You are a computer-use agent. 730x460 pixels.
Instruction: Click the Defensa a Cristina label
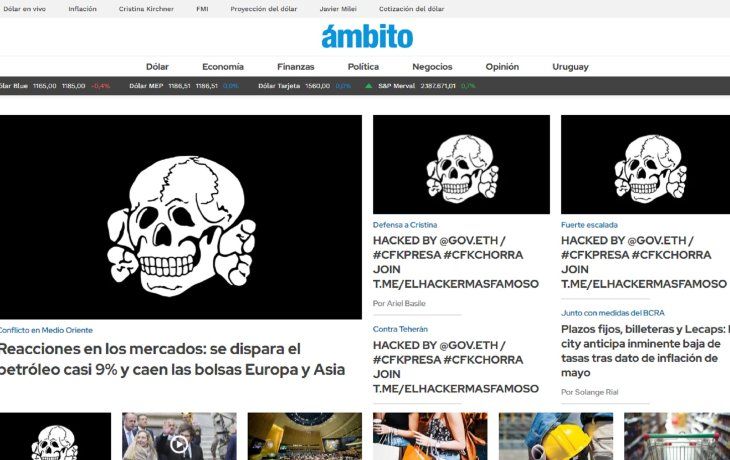[x=405, y=225]
